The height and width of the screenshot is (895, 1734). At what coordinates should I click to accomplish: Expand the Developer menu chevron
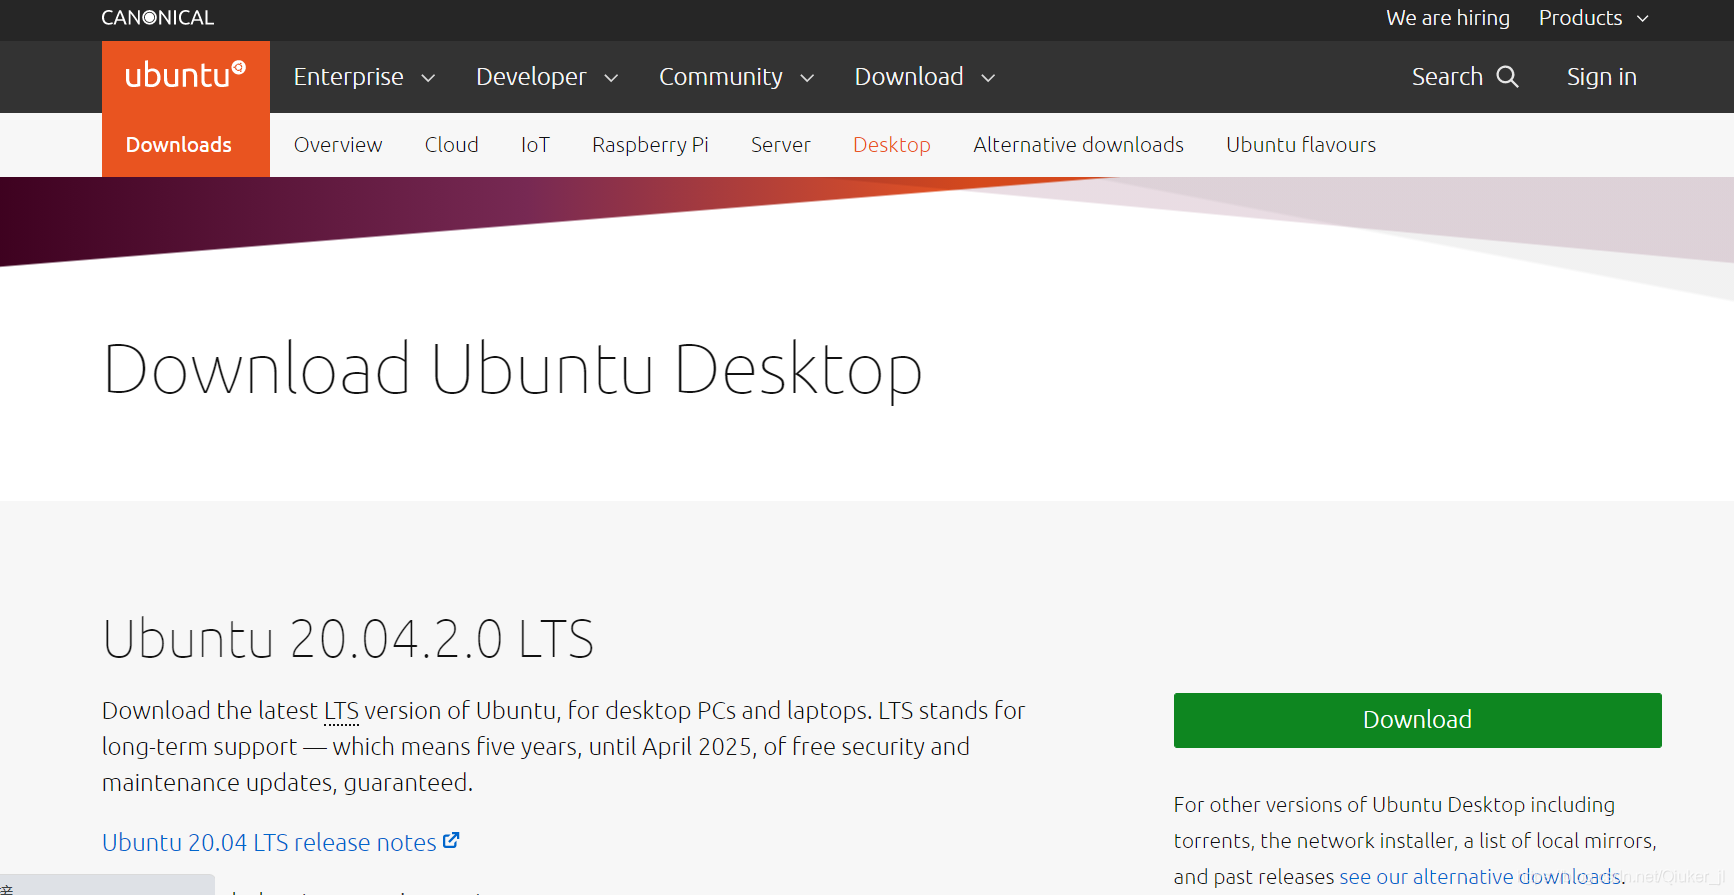click(611, 78)
